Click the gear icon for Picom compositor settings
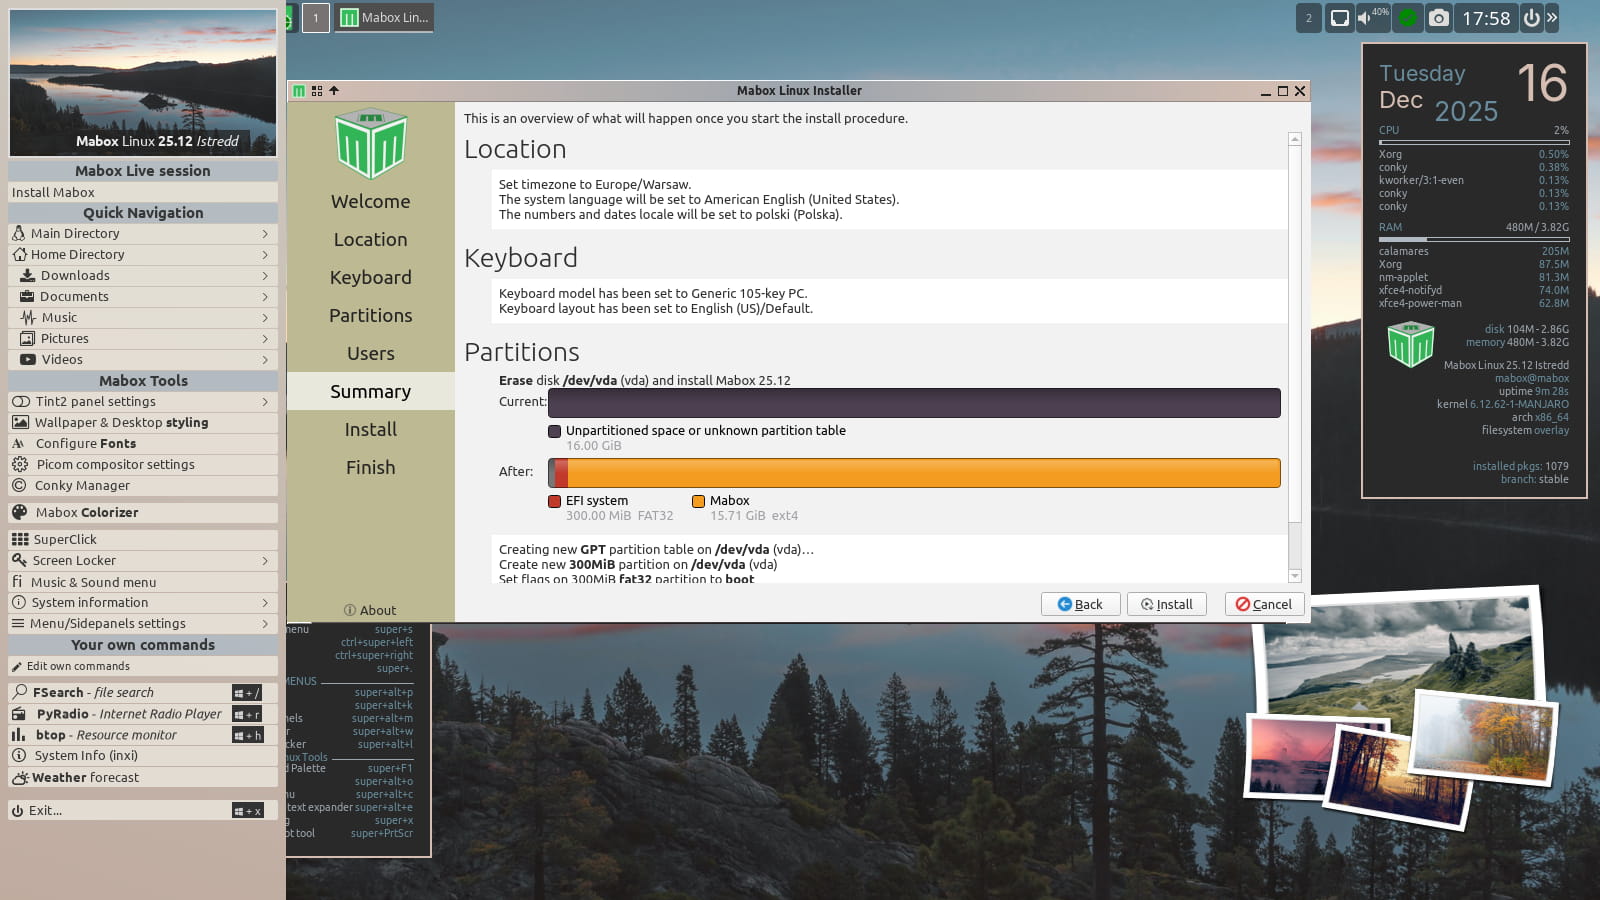Viewport: 1600px width, 900px height. pyautogui.click(x=19, y=464)
